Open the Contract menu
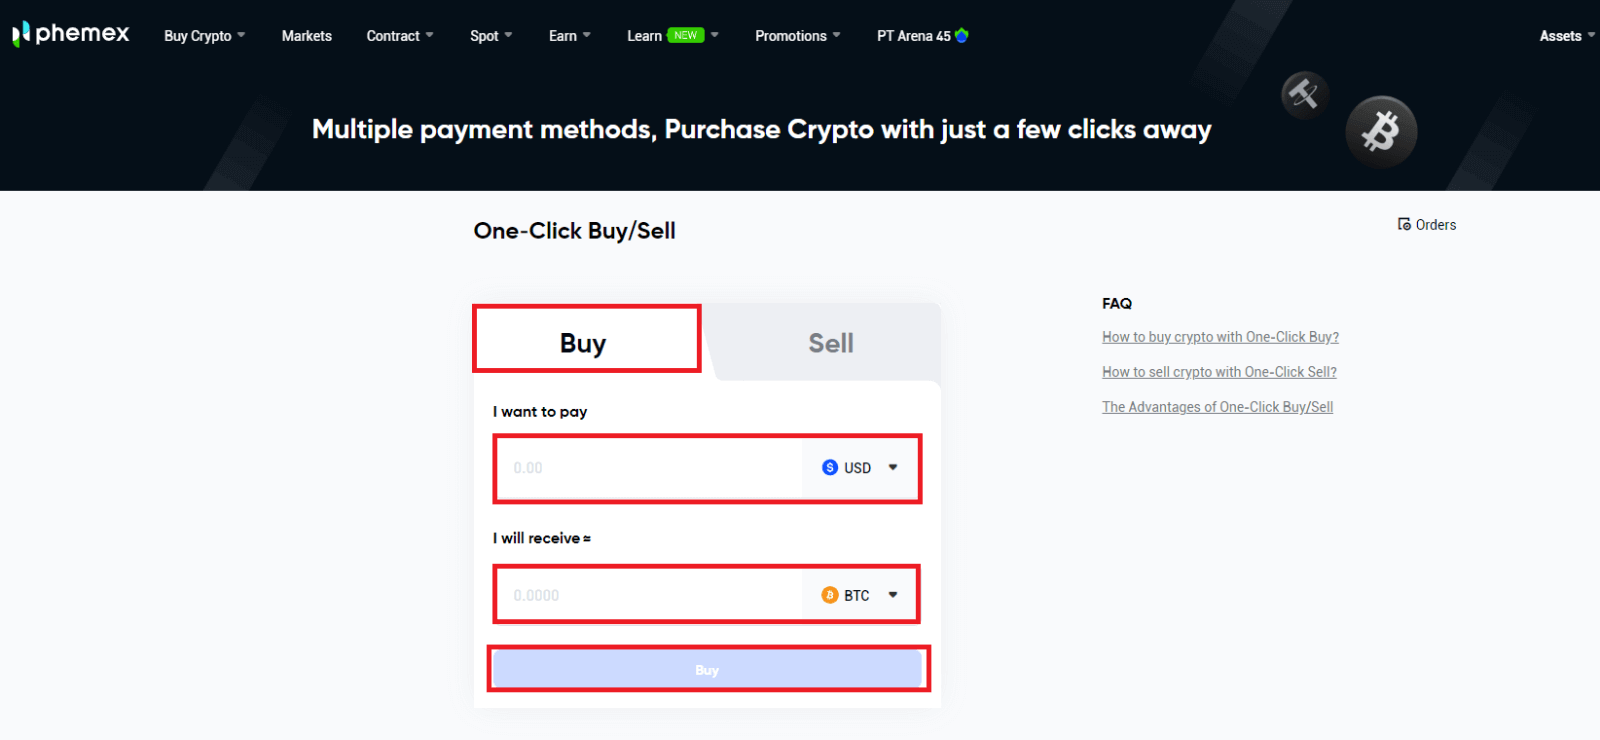The width and height of the screenshot is (1600, 740). (x=399, y=36)
